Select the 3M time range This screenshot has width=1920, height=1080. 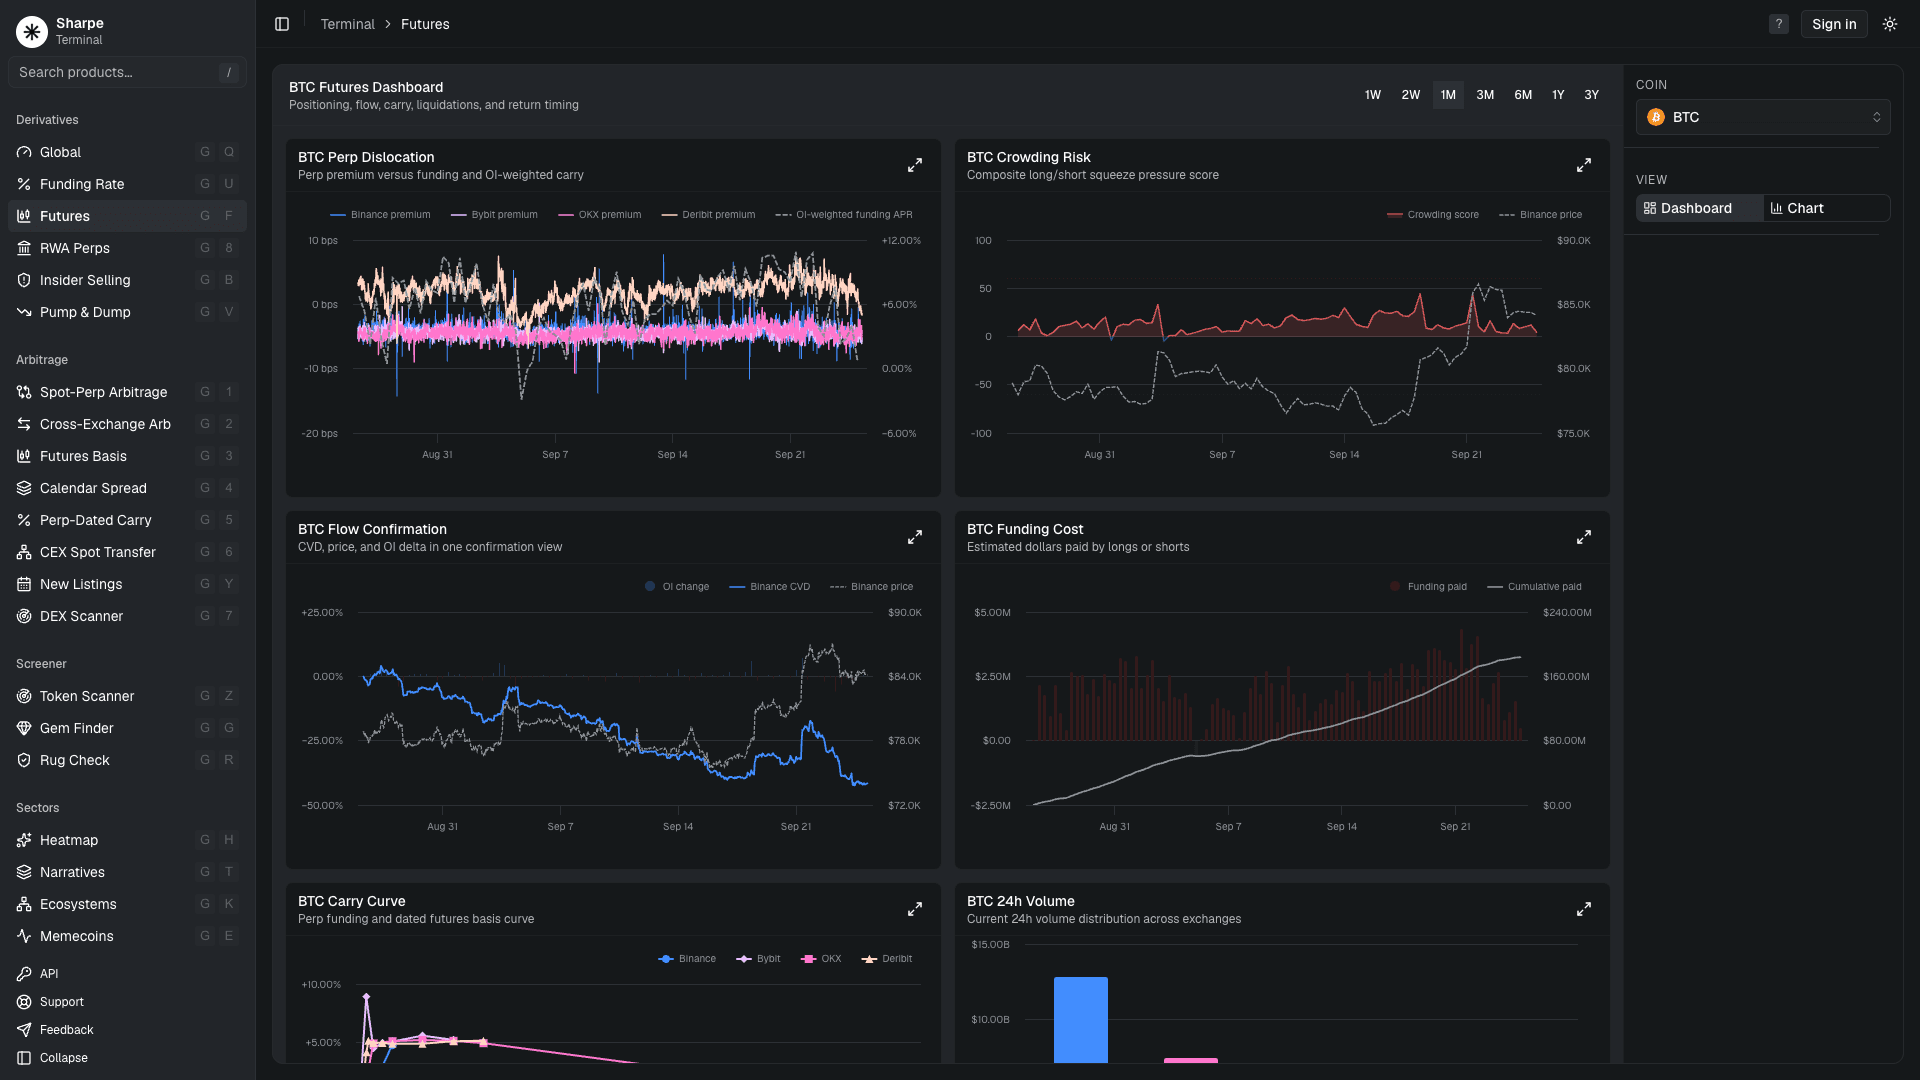coord(1485,95)
